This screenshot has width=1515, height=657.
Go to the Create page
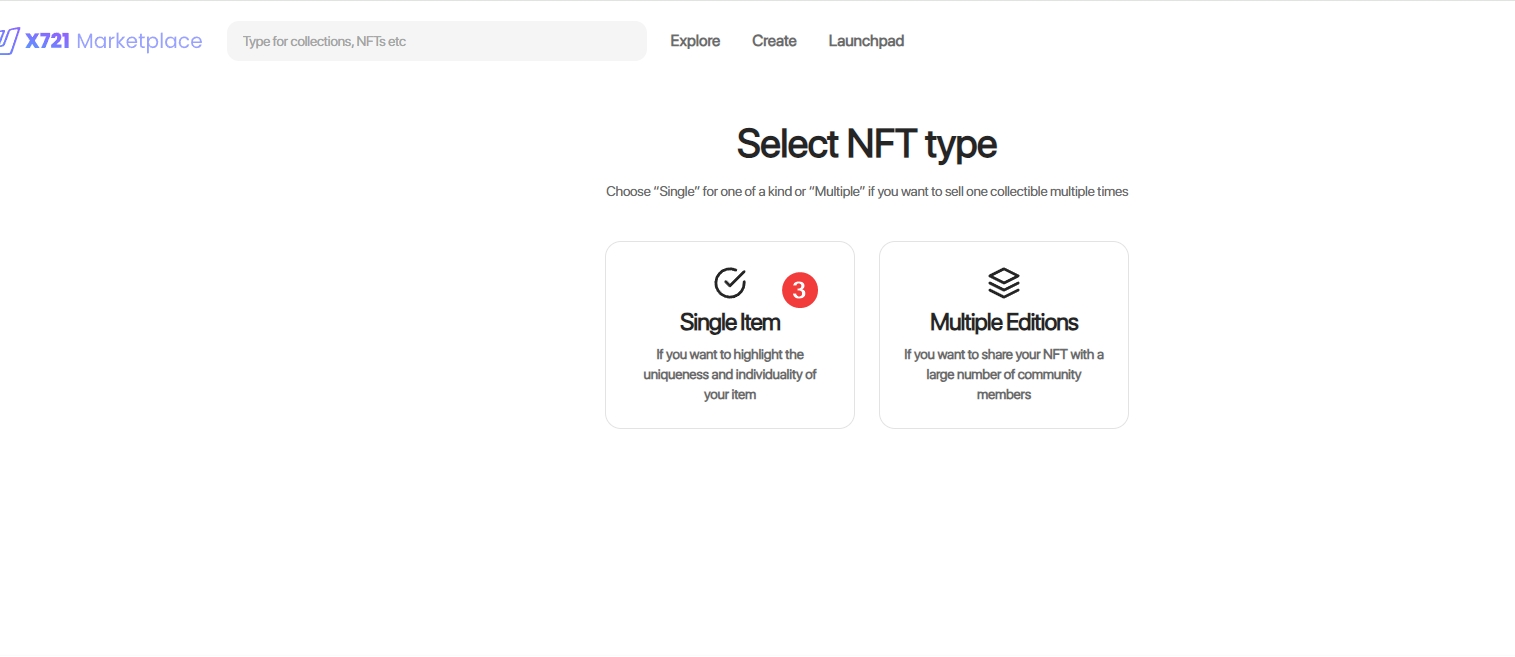point(774,41)
